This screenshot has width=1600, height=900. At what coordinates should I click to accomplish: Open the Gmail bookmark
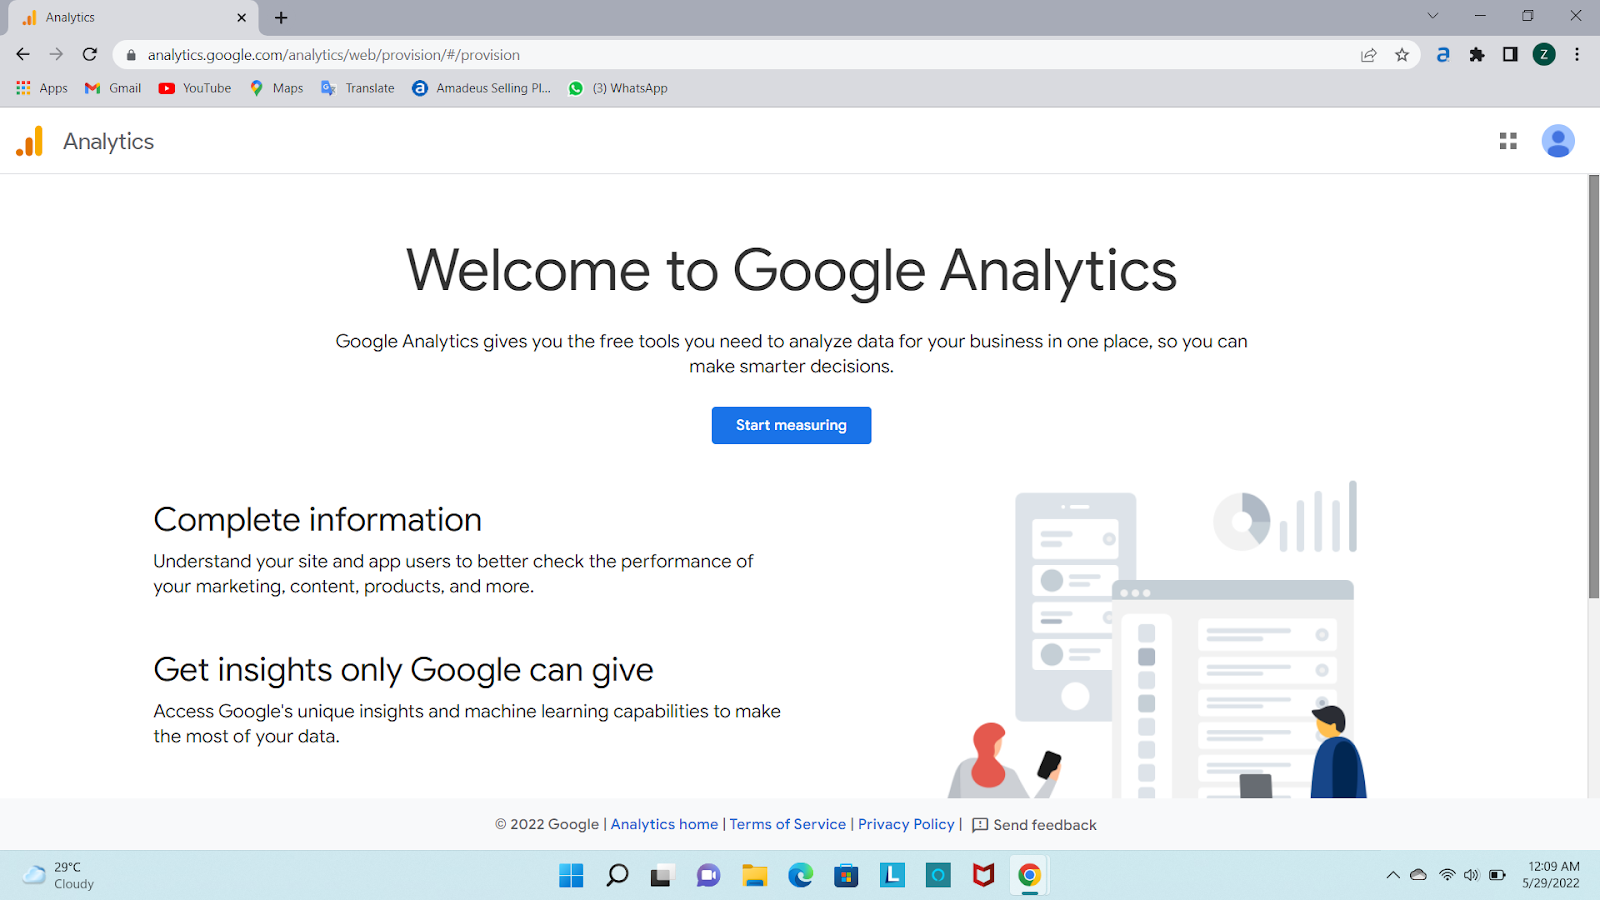(x=113, y=88)
